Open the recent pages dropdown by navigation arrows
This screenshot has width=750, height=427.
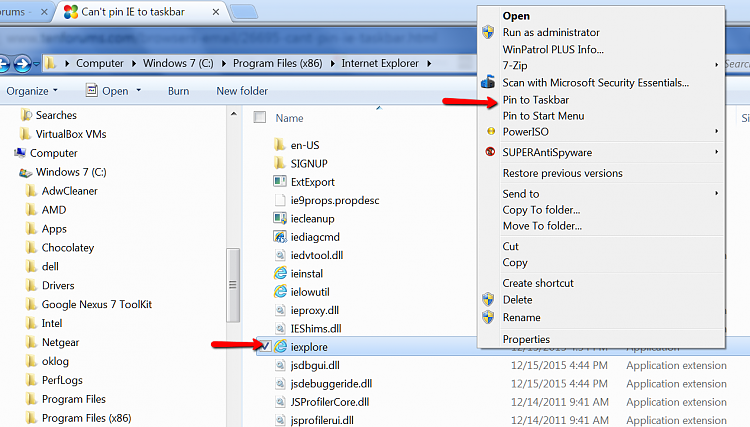[36, 64]
